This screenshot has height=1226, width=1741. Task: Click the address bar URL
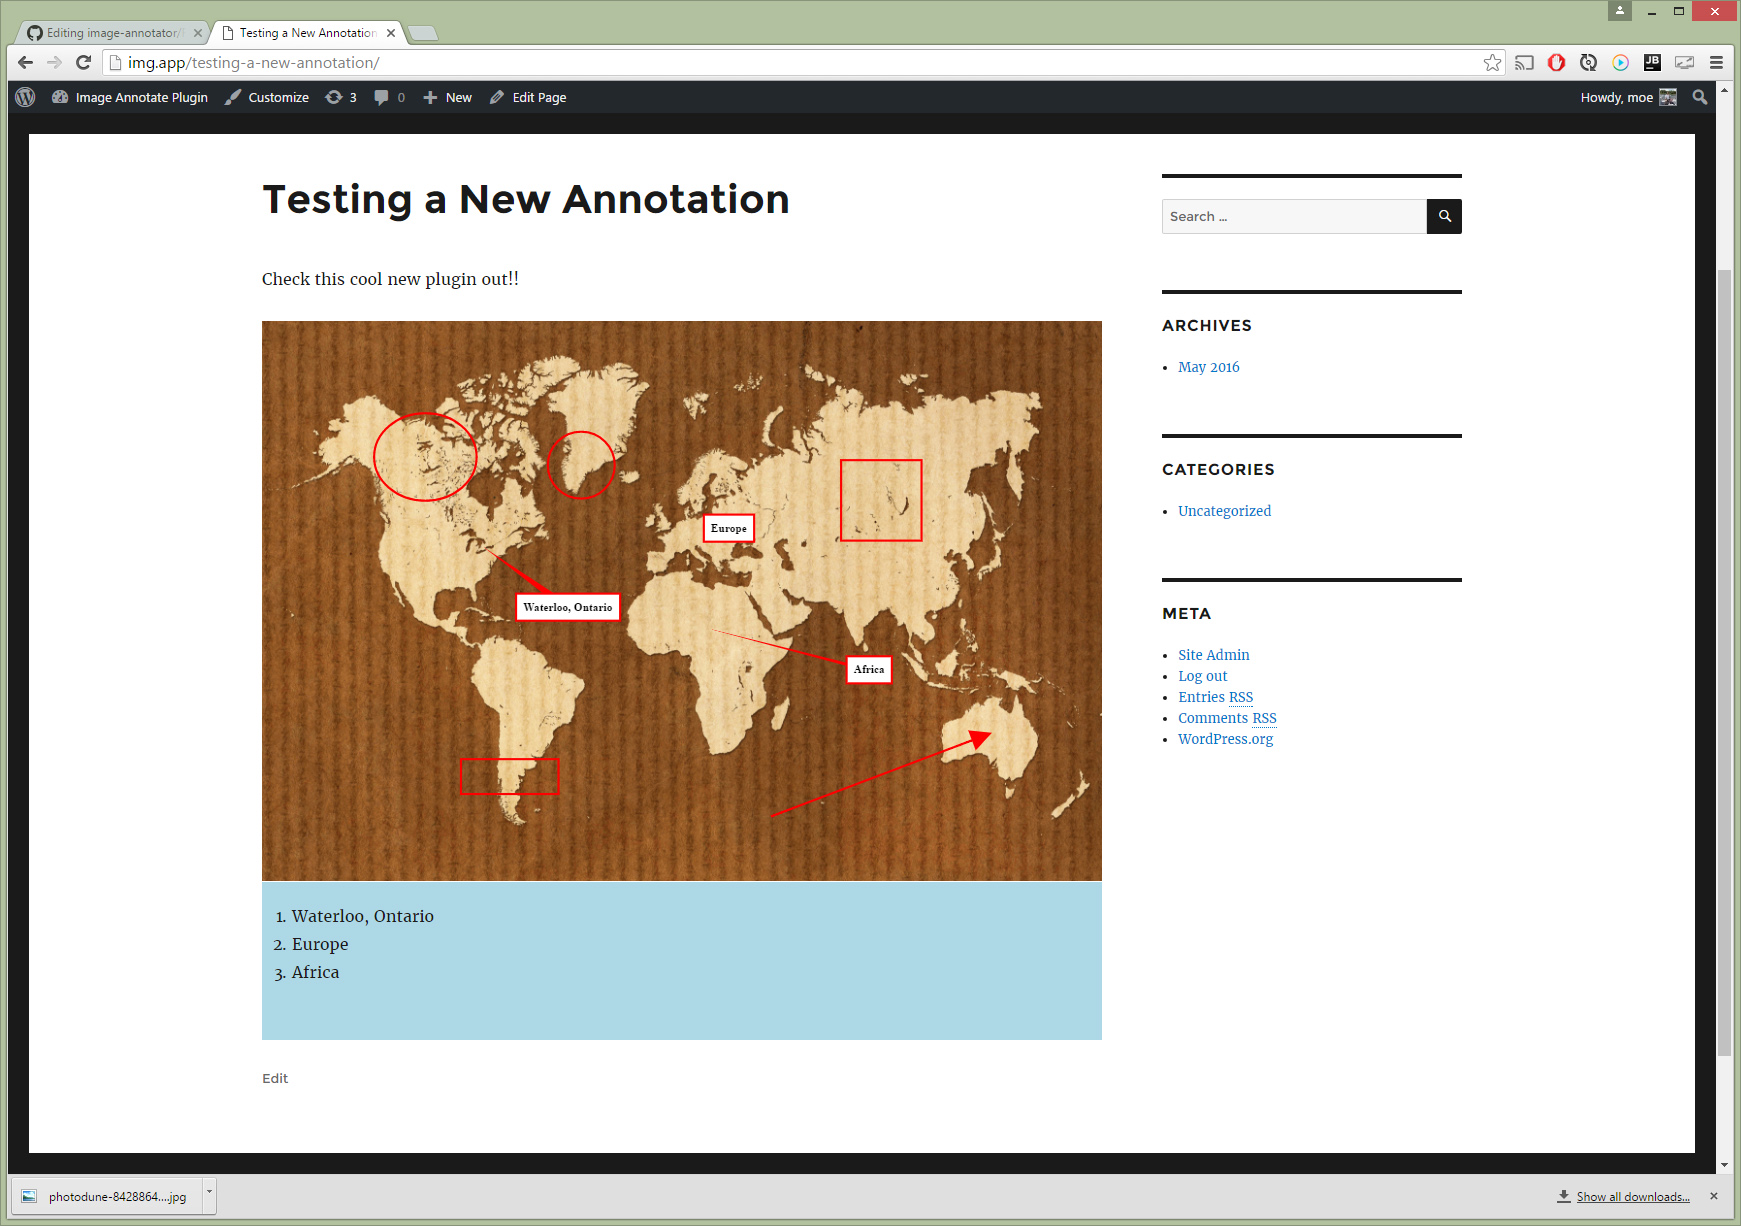[x=253, y=63]
